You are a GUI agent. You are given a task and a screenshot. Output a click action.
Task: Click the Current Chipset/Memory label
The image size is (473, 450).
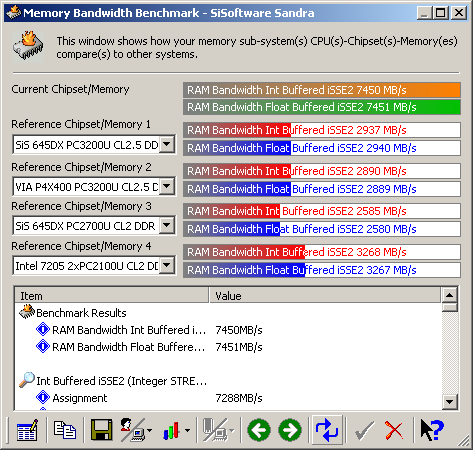coord(70,89)
